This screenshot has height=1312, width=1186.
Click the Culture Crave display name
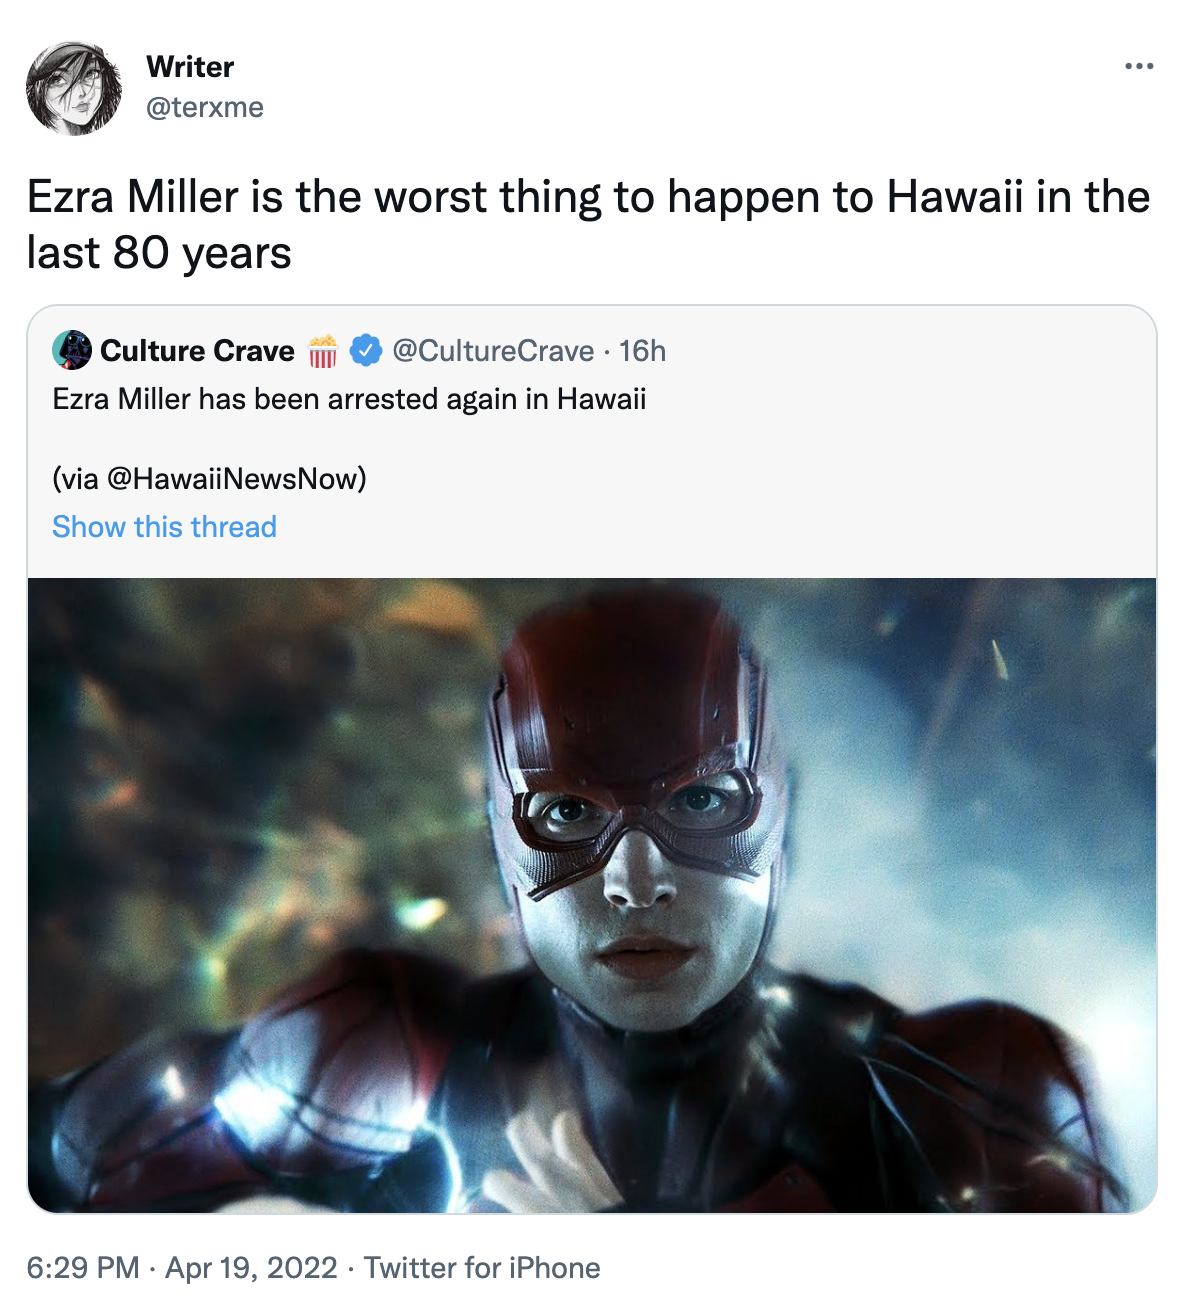[x=197, y=351]
